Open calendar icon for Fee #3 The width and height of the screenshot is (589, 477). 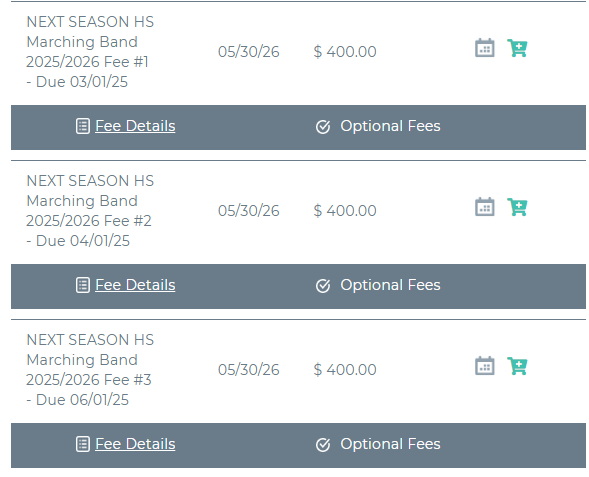point(485,366)
